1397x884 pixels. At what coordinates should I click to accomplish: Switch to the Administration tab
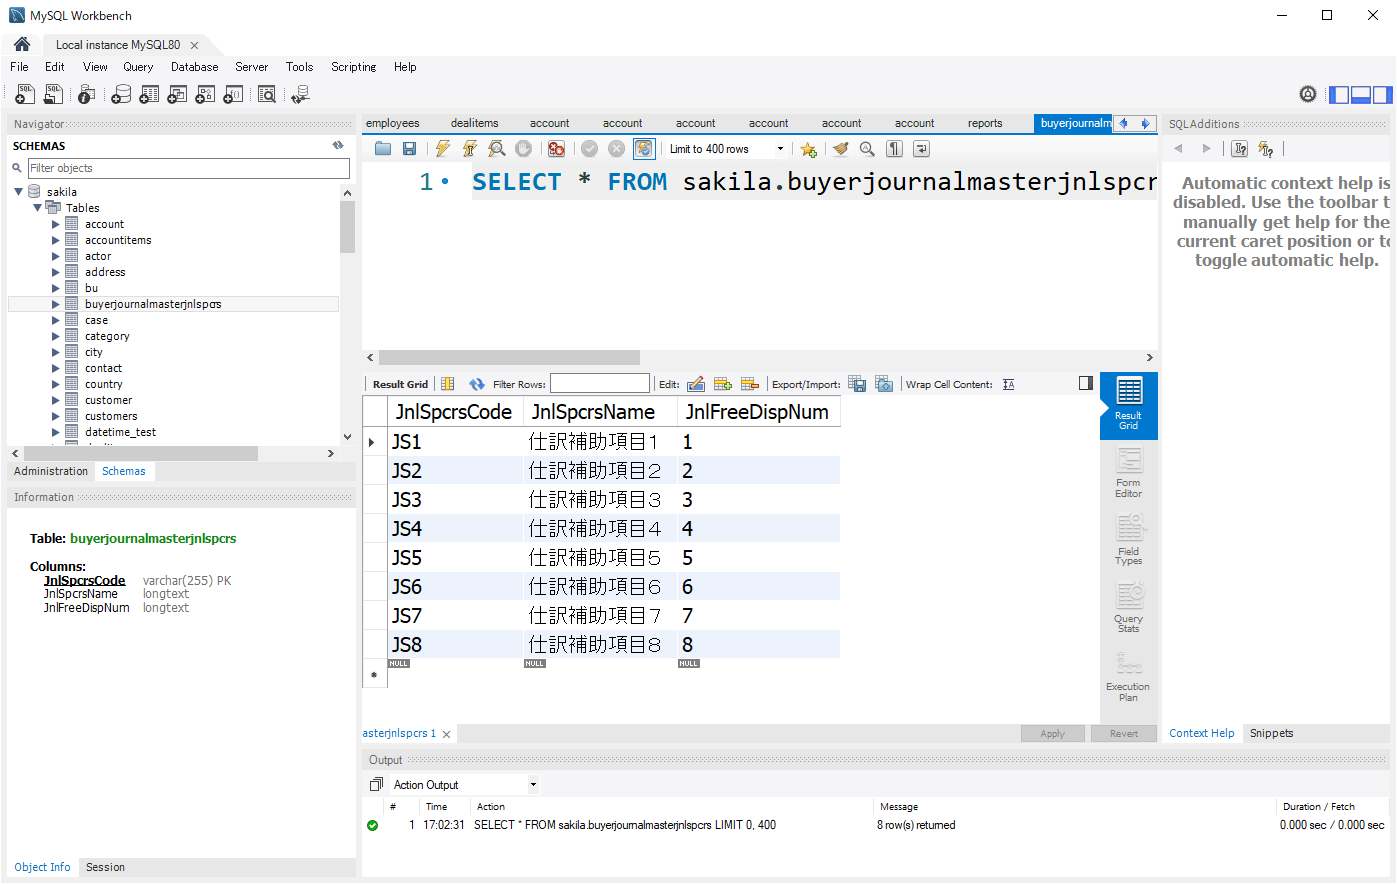pyautogui.click(x=51, y=471)
